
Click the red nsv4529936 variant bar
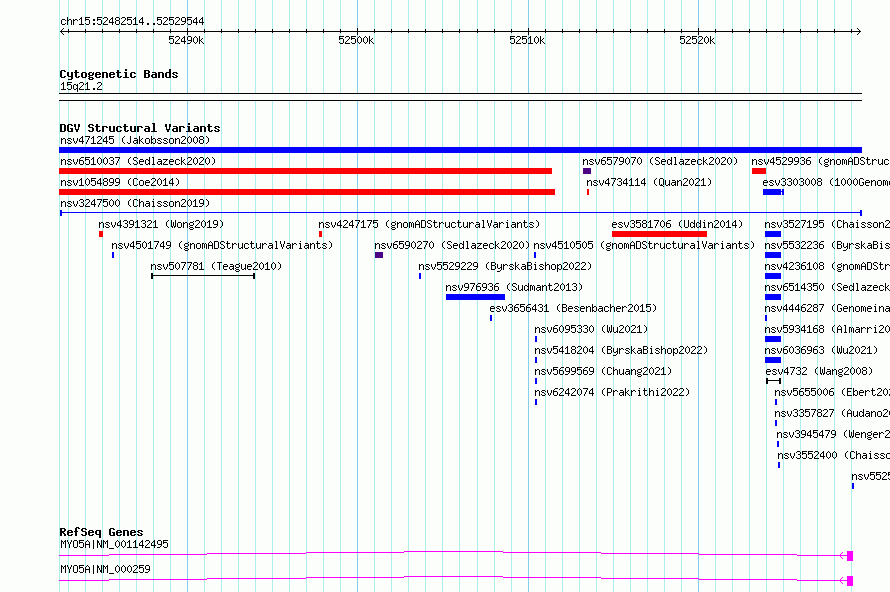point(759,171)
